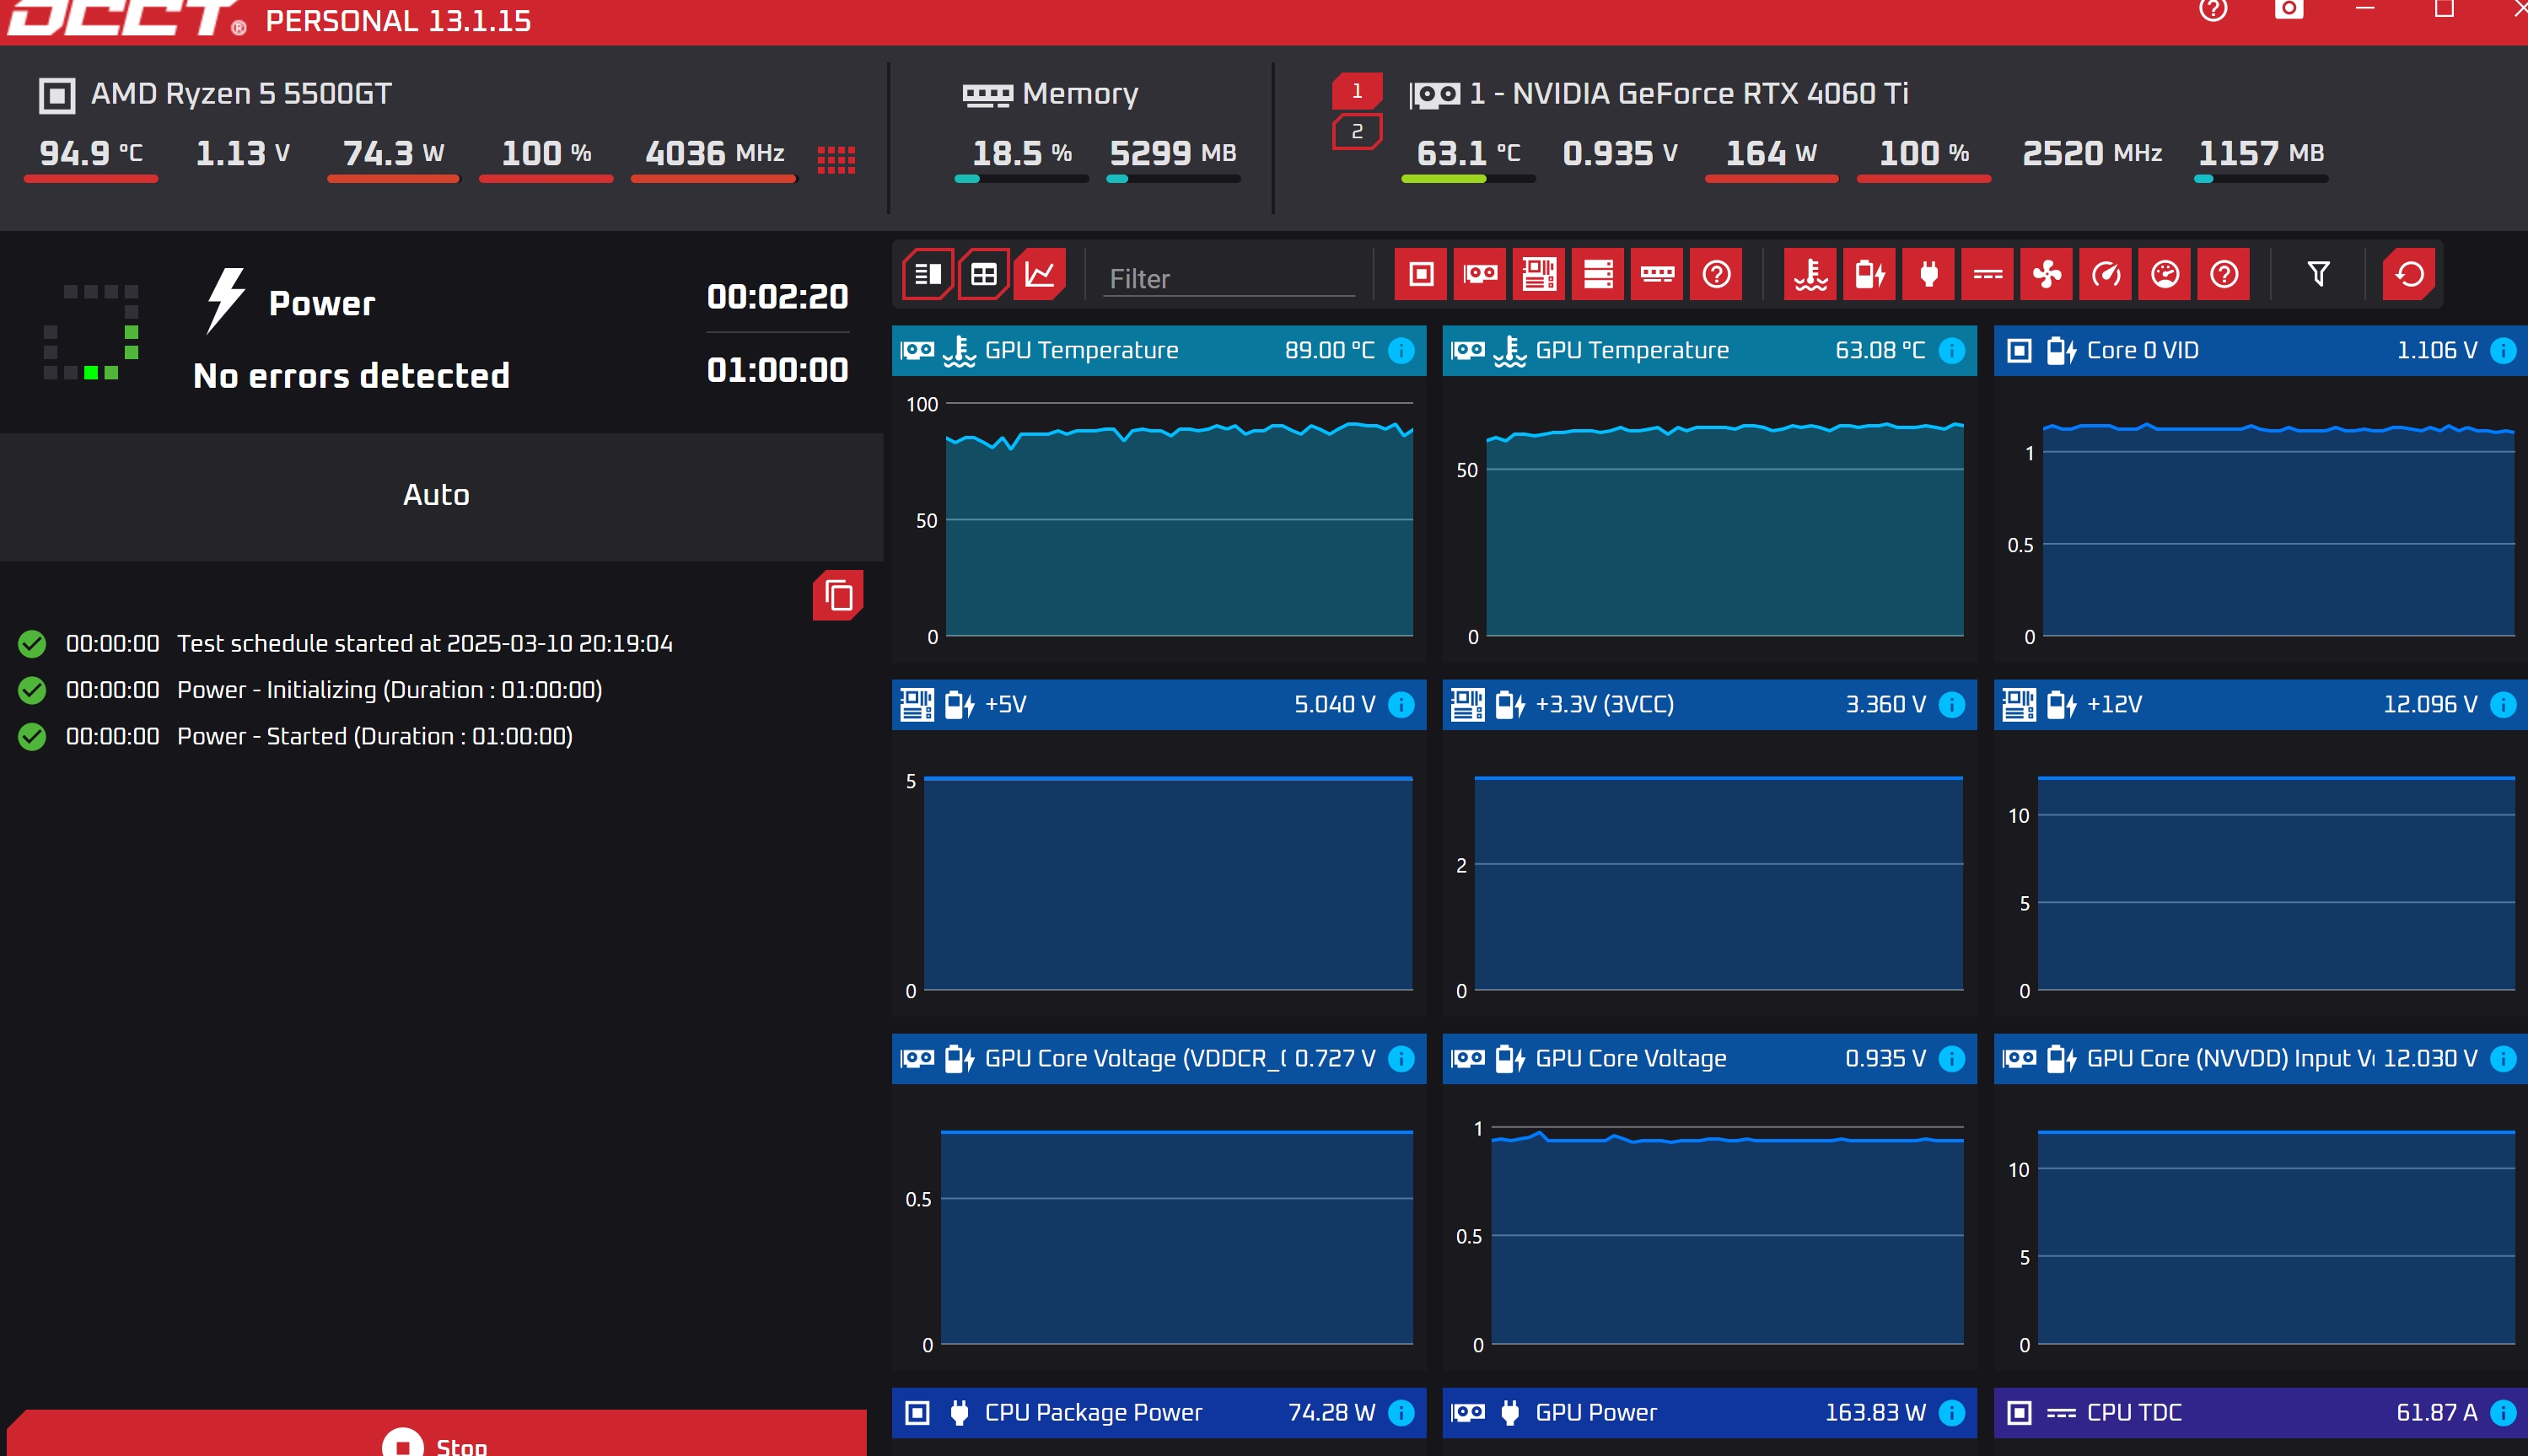Click the Memory 5299 MB value
The width and height of the screenshot is (2528, 1456).
coord(1173,153)
